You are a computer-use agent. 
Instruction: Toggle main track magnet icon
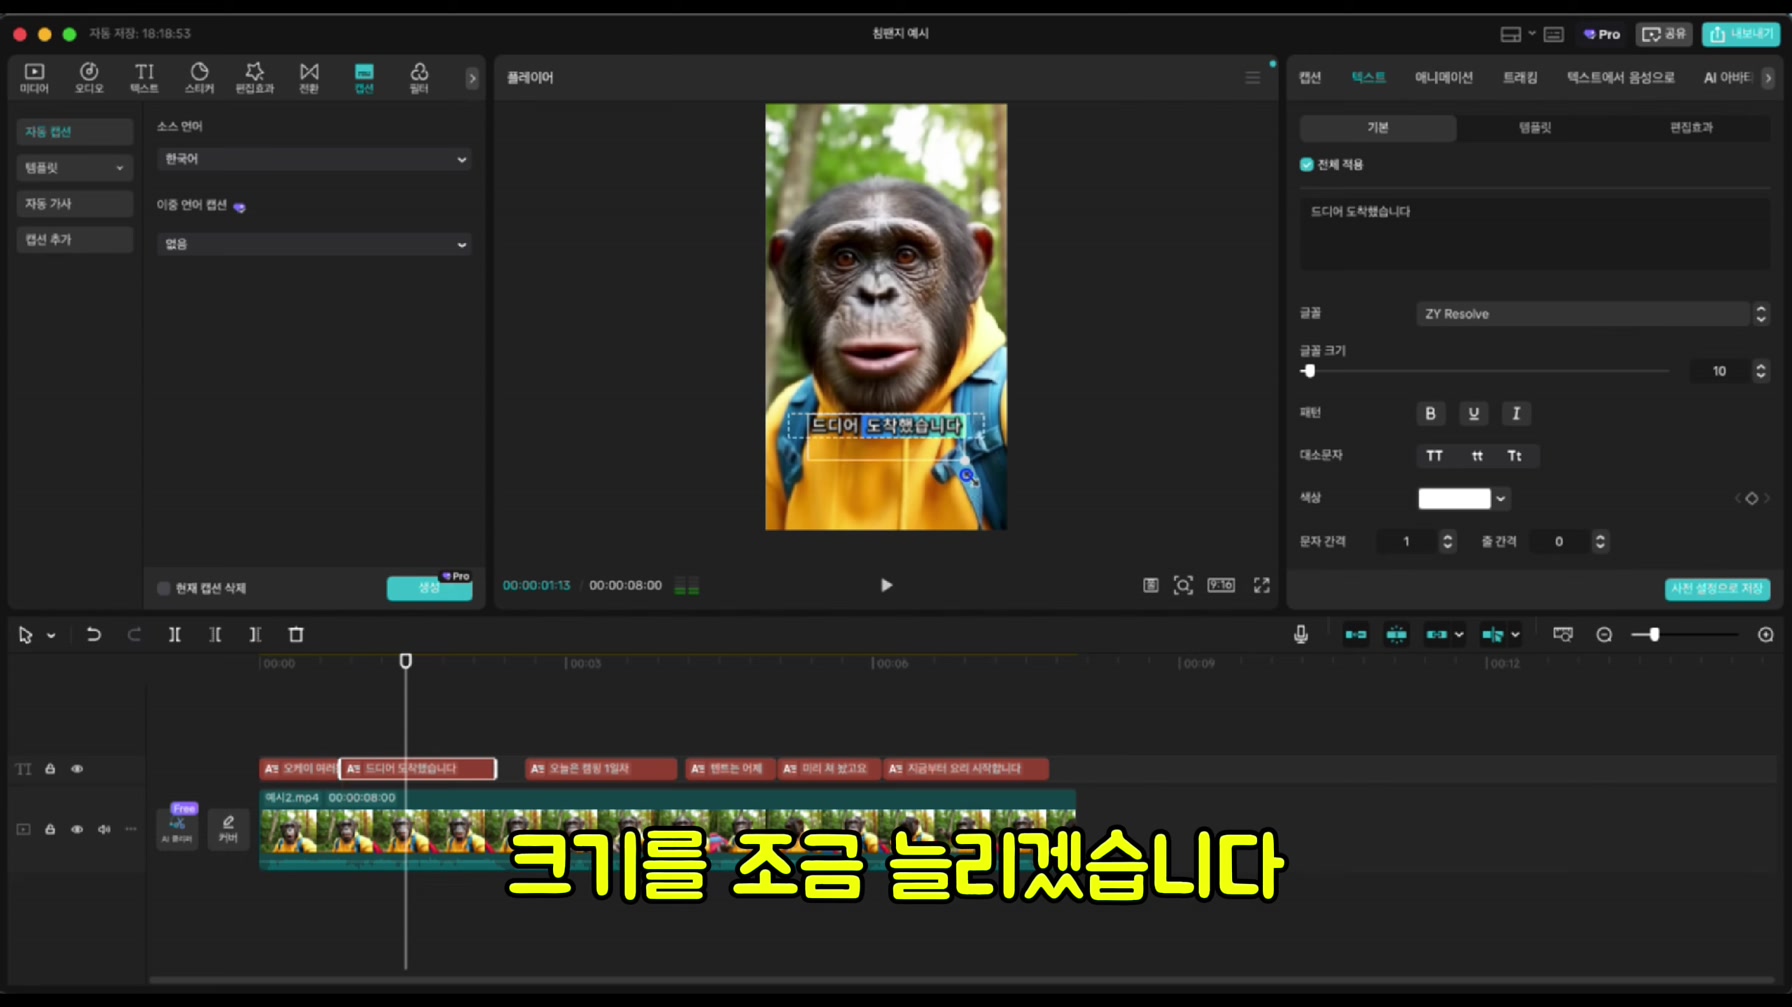tap(1355, 634)
